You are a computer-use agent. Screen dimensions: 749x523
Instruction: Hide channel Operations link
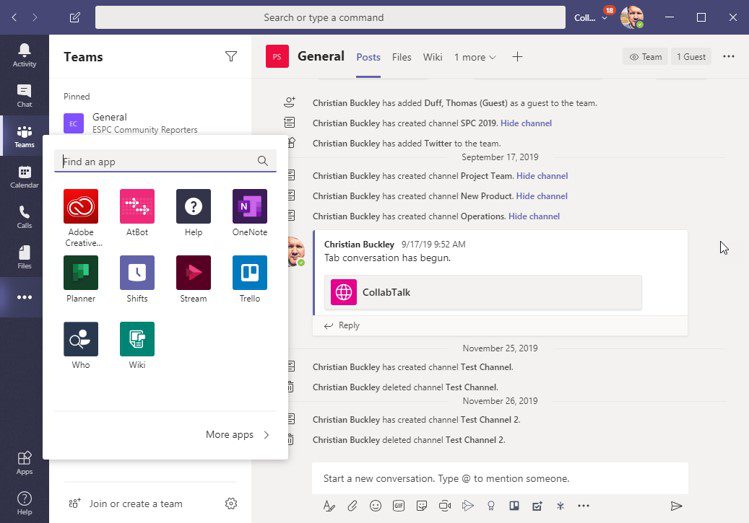(534, 216)
